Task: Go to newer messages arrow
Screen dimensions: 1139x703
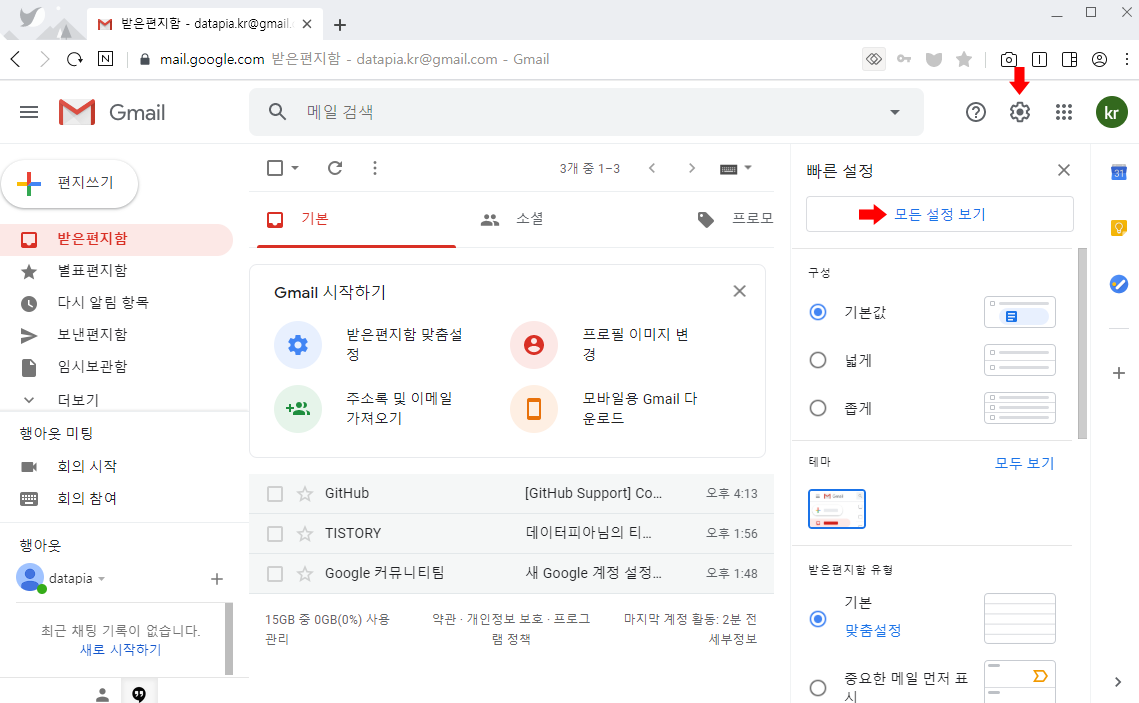Action: 652,168
